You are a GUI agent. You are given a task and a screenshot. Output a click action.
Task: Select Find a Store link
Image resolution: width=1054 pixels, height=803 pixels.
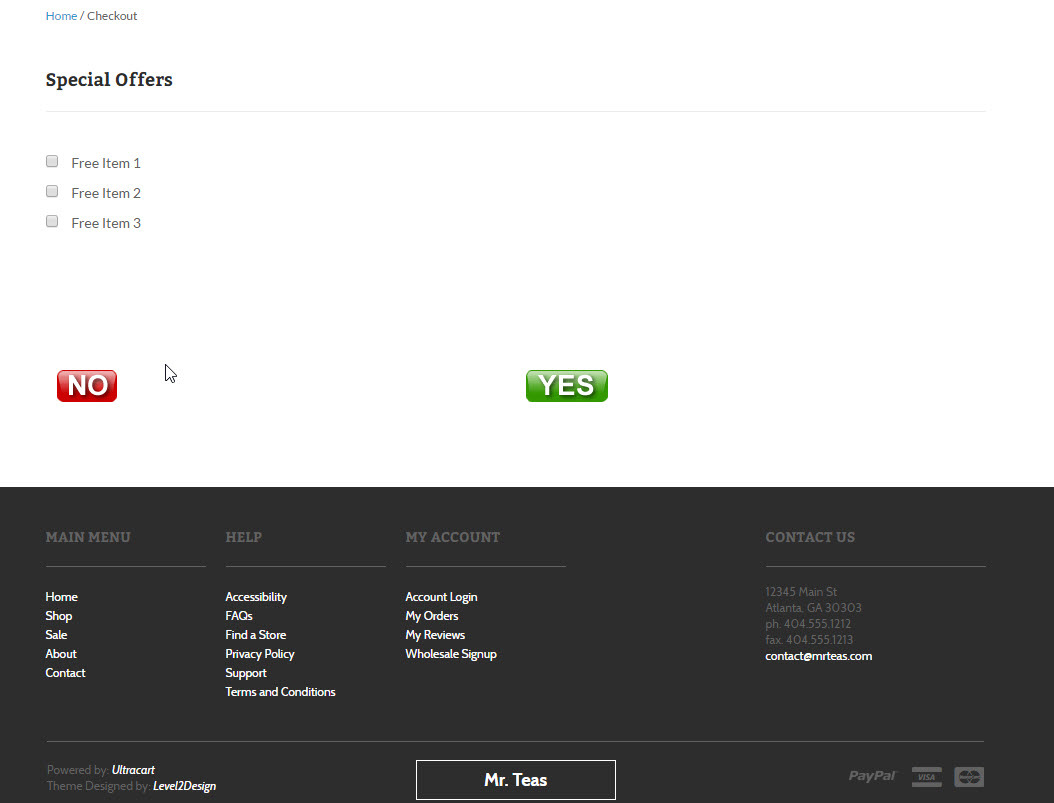pyautogui.click(x=255, y=634)
